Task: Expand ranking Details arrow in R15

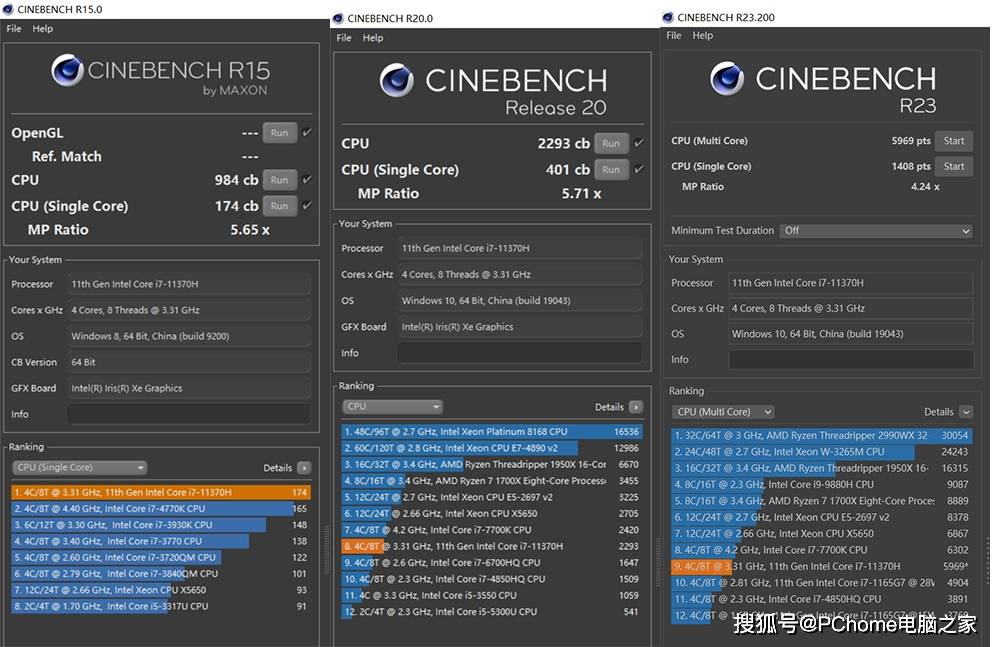Action: (304, 468)
